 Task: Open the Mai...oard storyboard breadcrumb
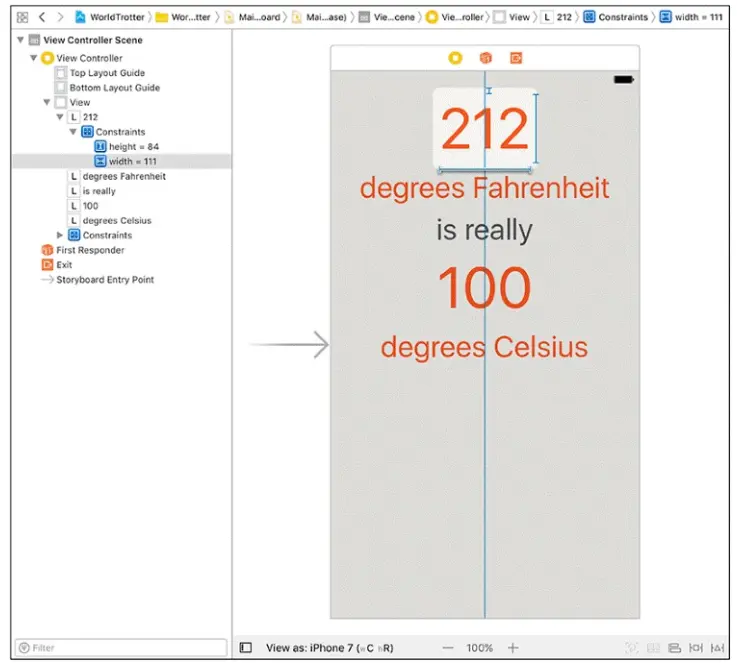pos(252,17)
